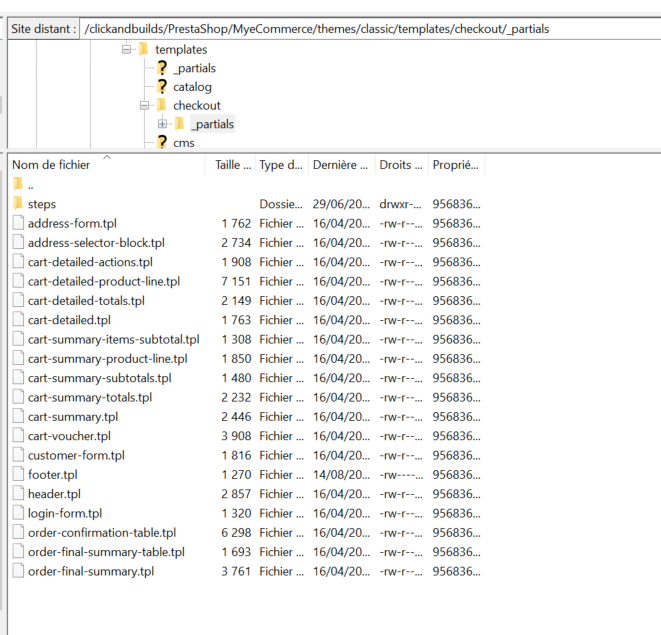This screenshot has width=661, height=635.
Task: Select cart-summary.tpl file
Action: point(73,417)
